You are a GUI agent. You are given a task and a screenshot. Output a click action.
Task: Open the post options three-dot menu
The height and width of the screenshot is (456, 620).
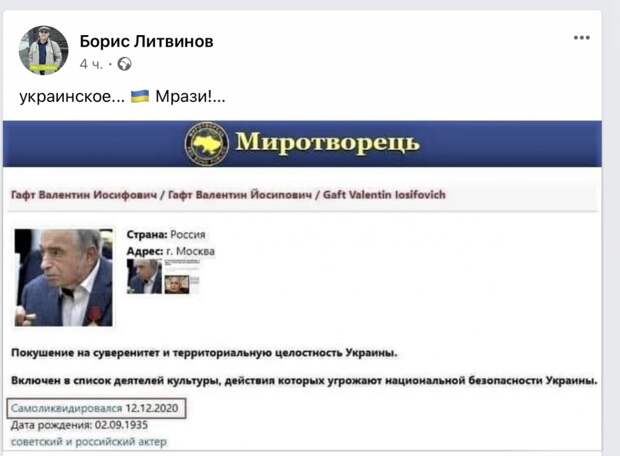point(582,38)
